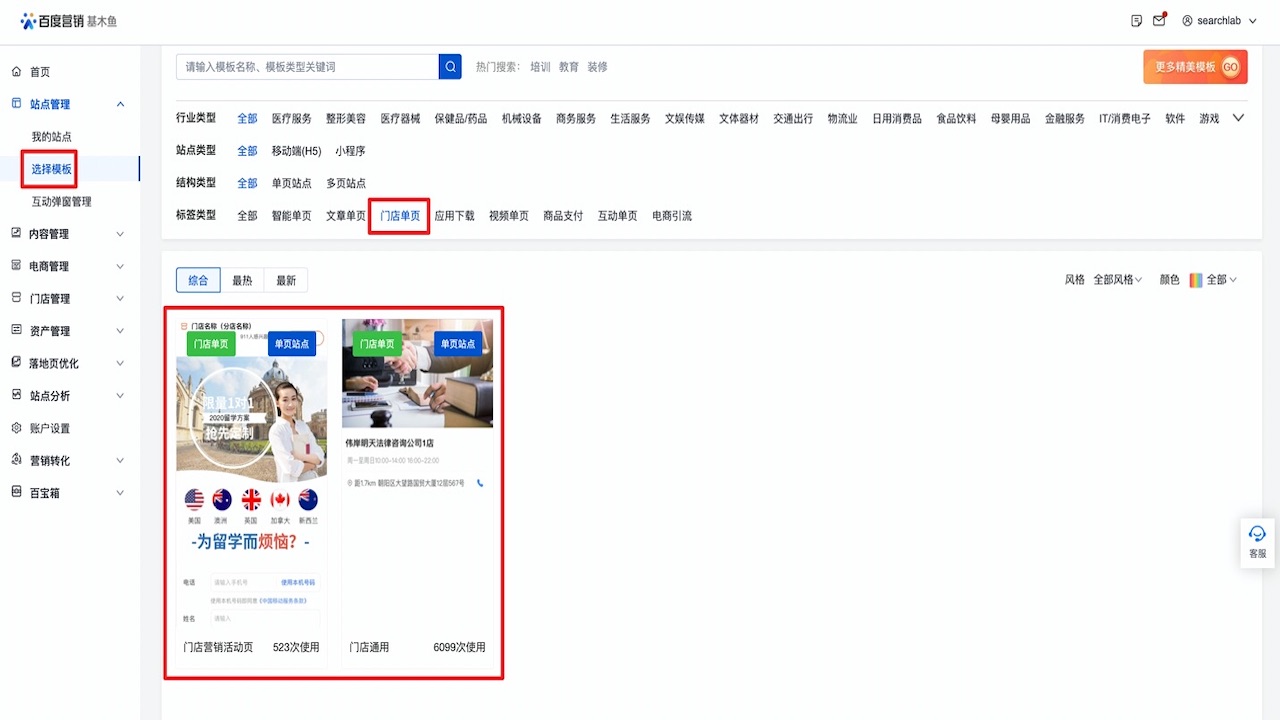Open the notes icon in header
Screen dimensions: 1280x720
(1136, 21)
